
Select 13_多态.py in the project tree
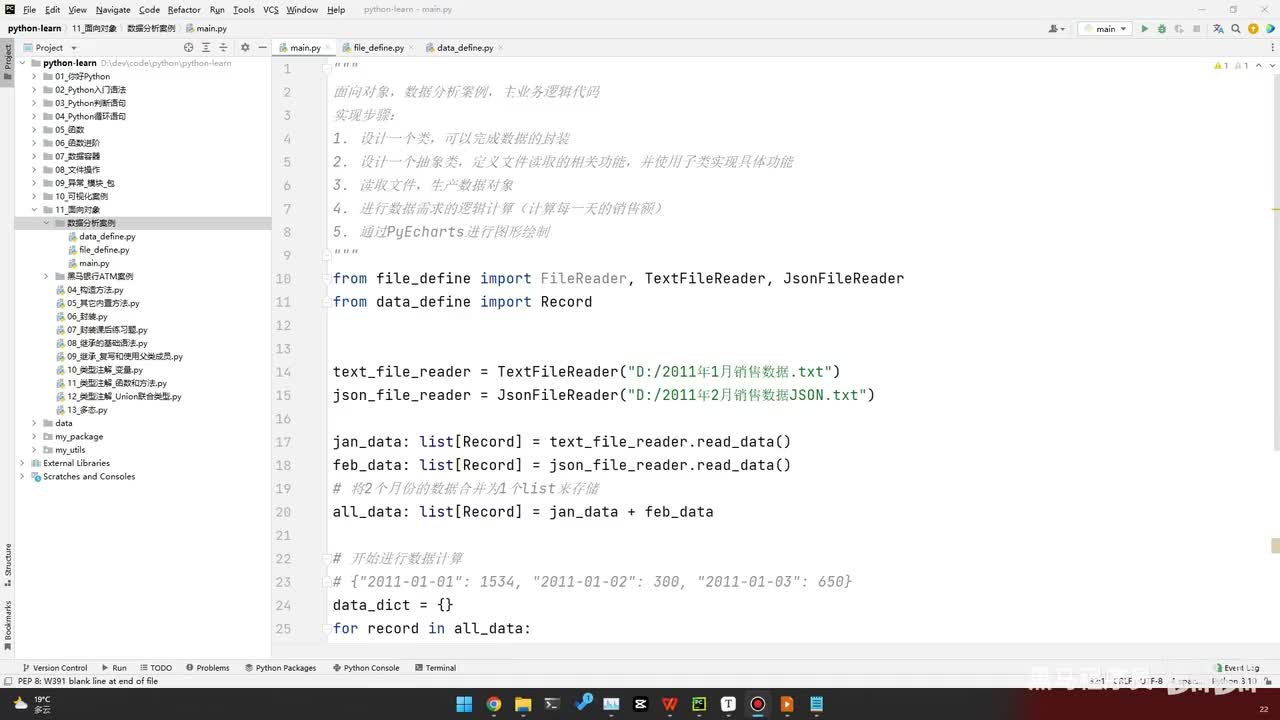[87, 410]
